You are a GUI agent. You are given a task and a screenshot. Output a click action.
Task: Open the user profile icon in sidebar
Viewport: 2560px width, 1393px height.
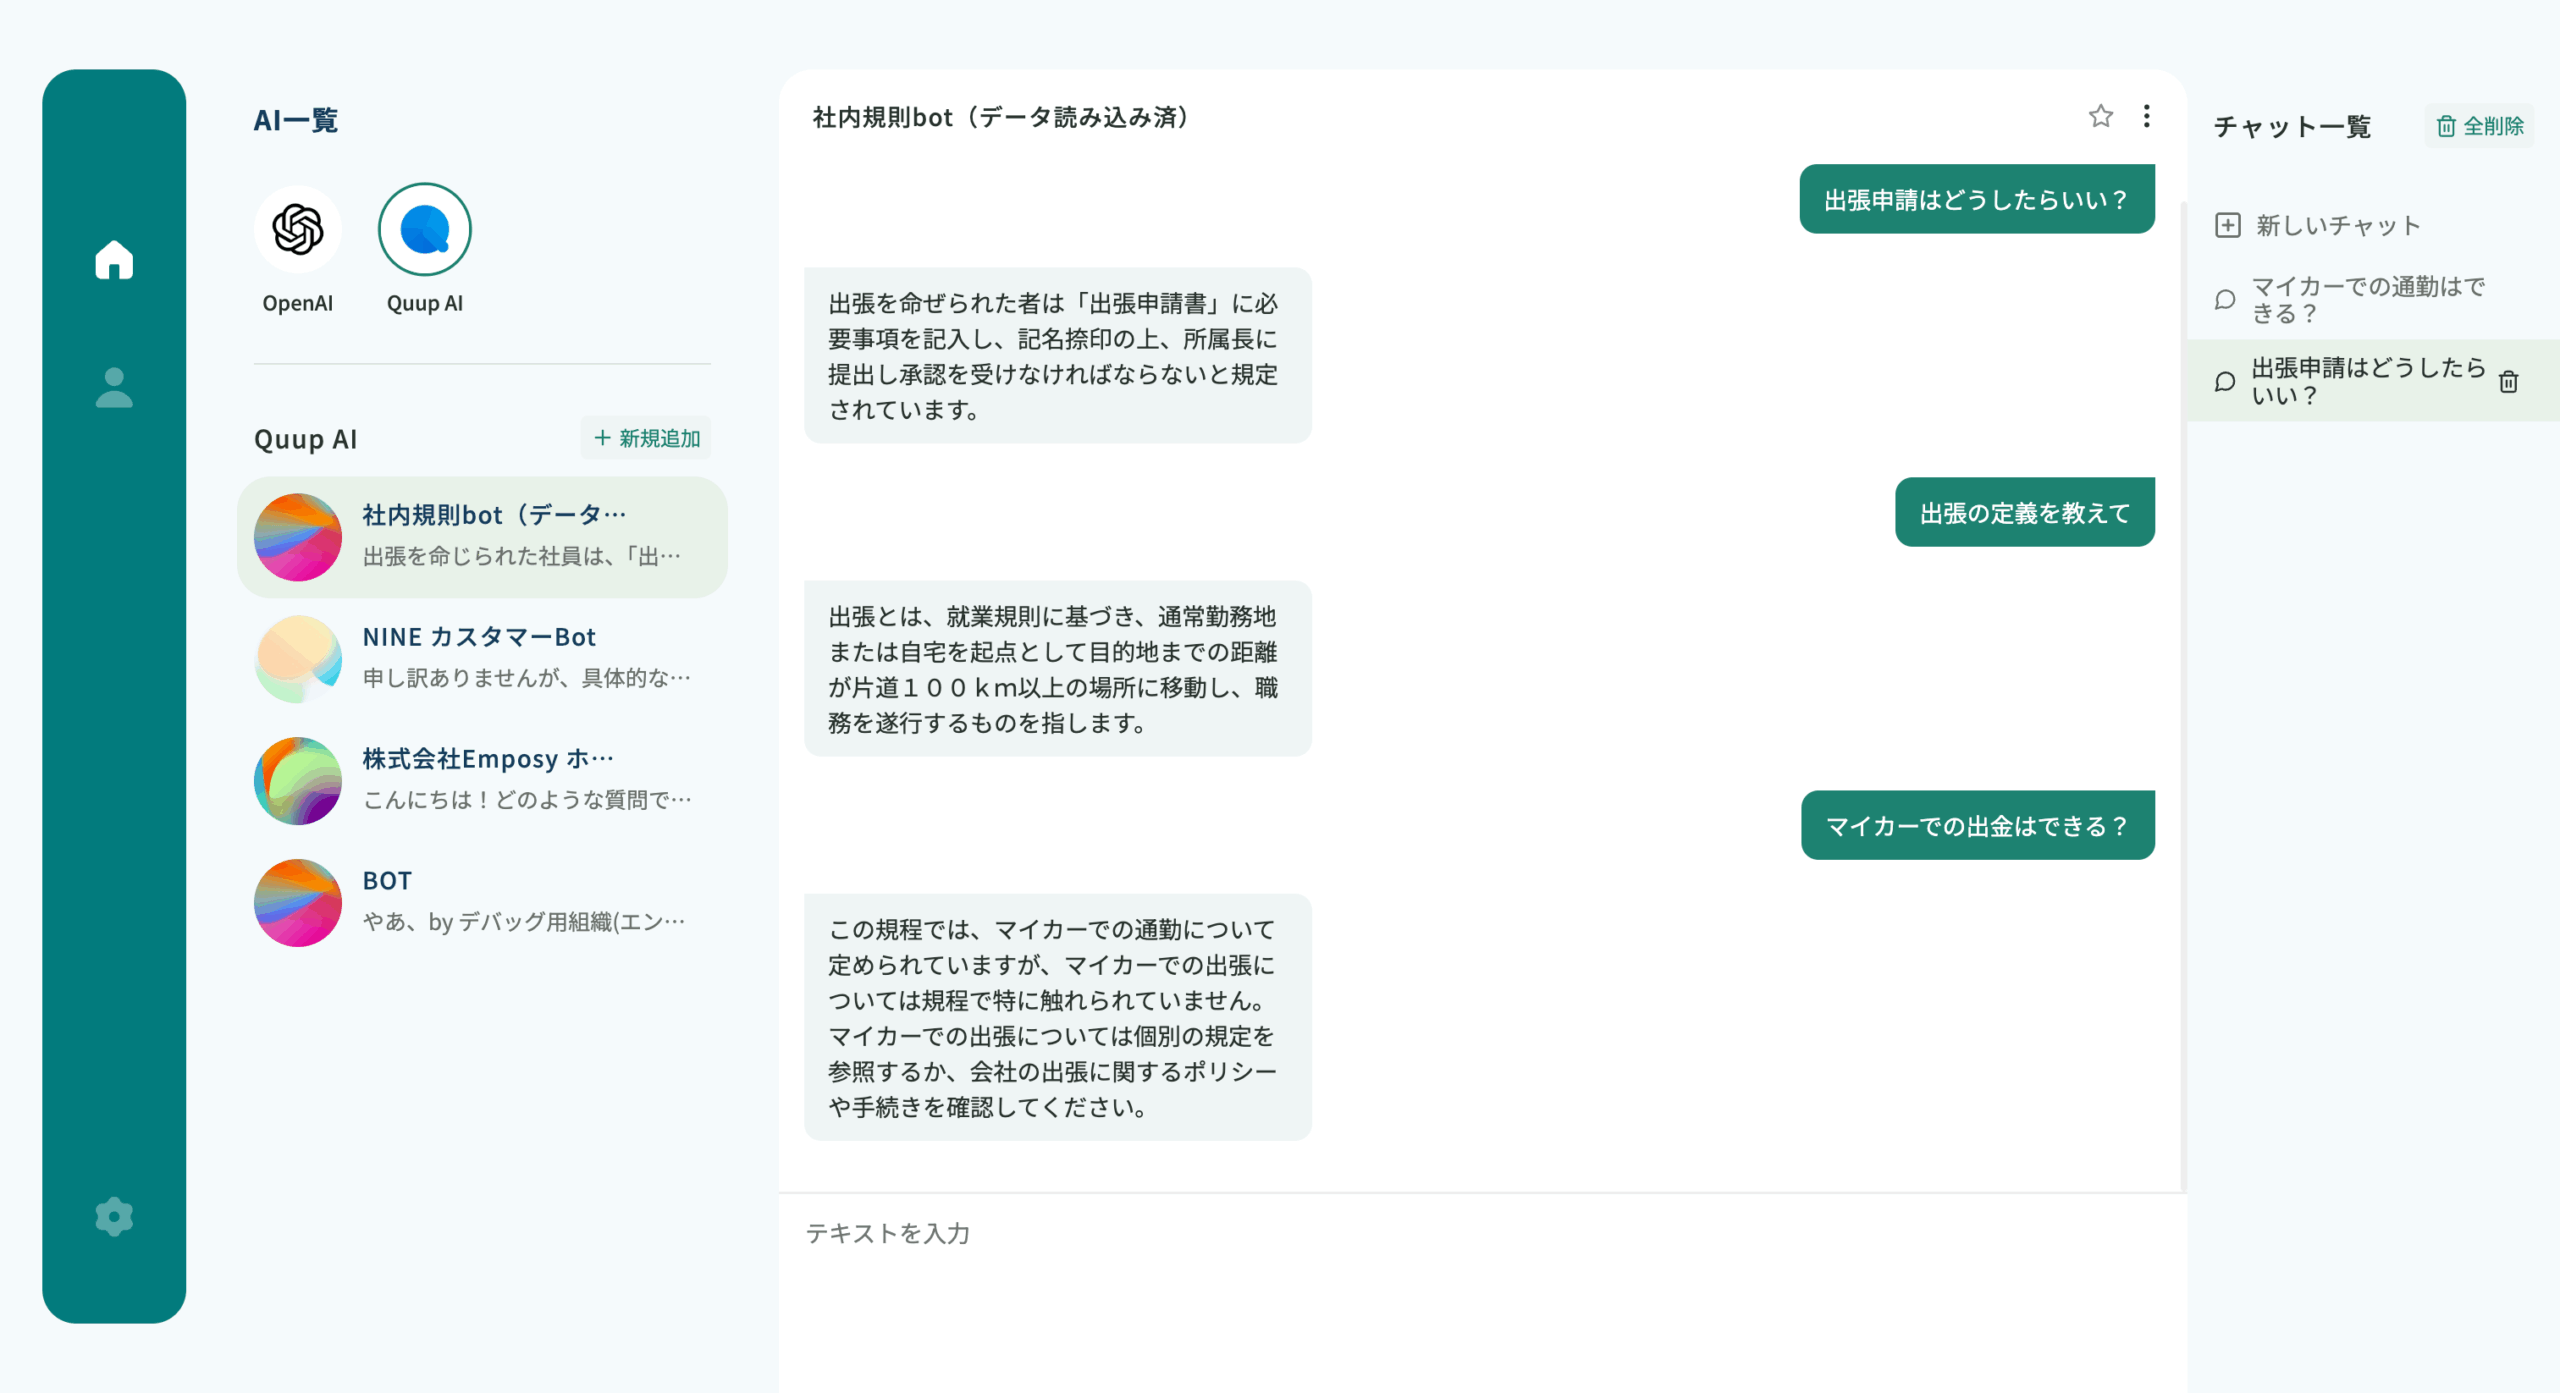[x=114, y=388]
